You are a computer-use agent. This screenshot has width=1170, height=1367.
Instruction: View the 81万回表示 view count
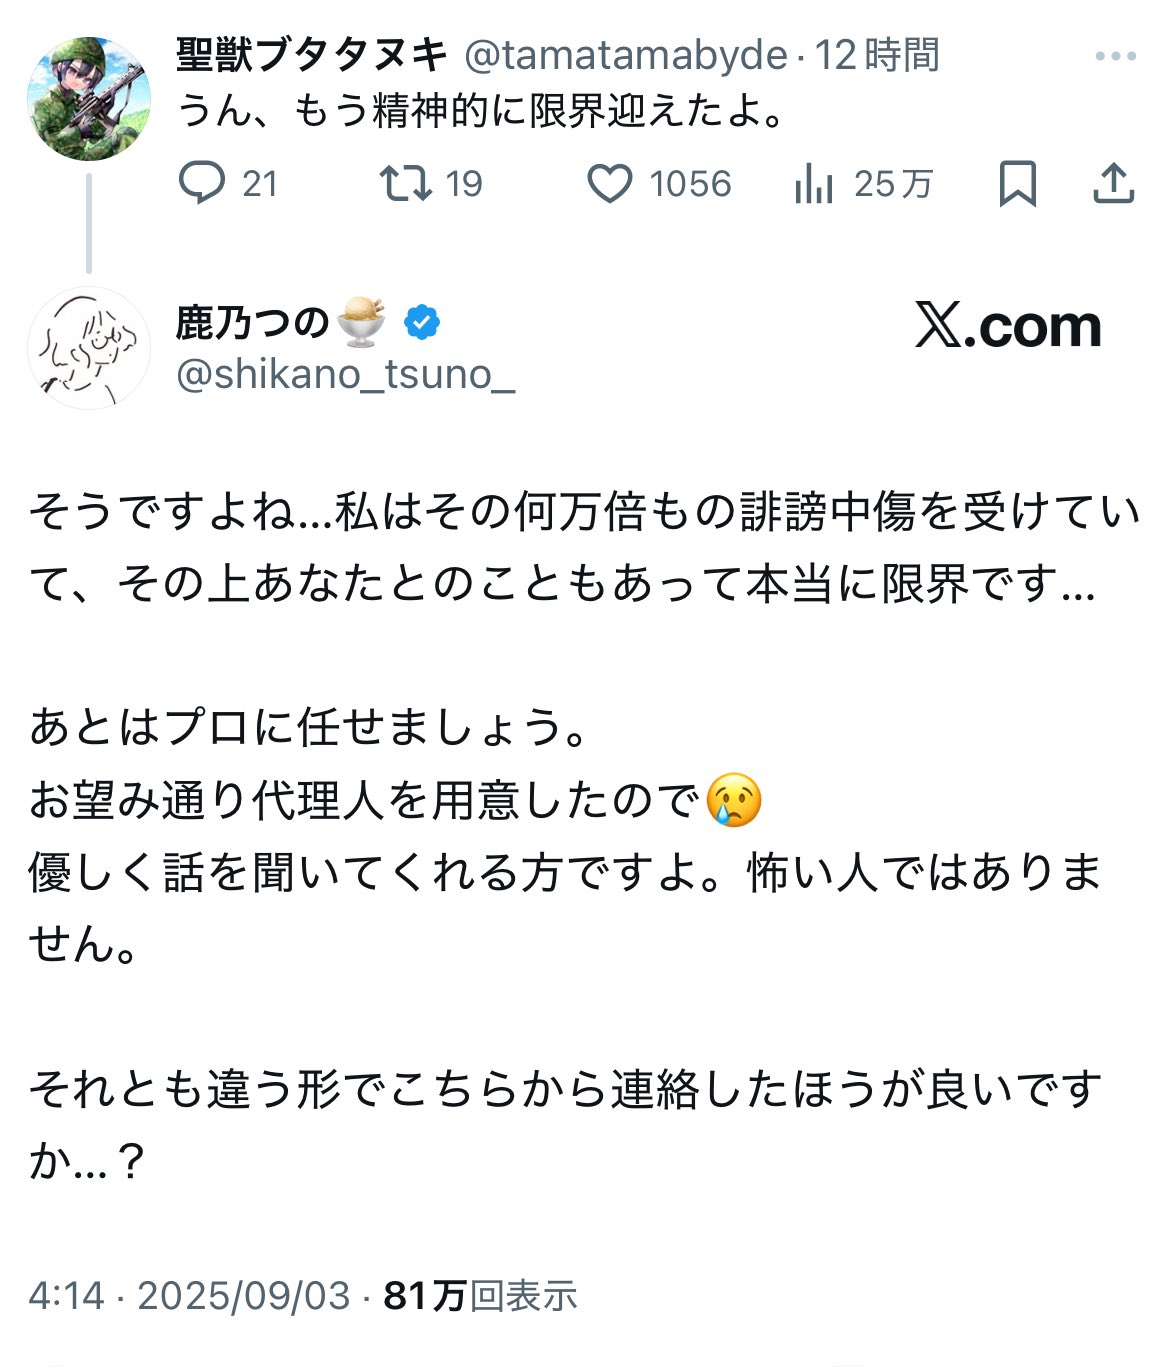(x=480, y=1296)
